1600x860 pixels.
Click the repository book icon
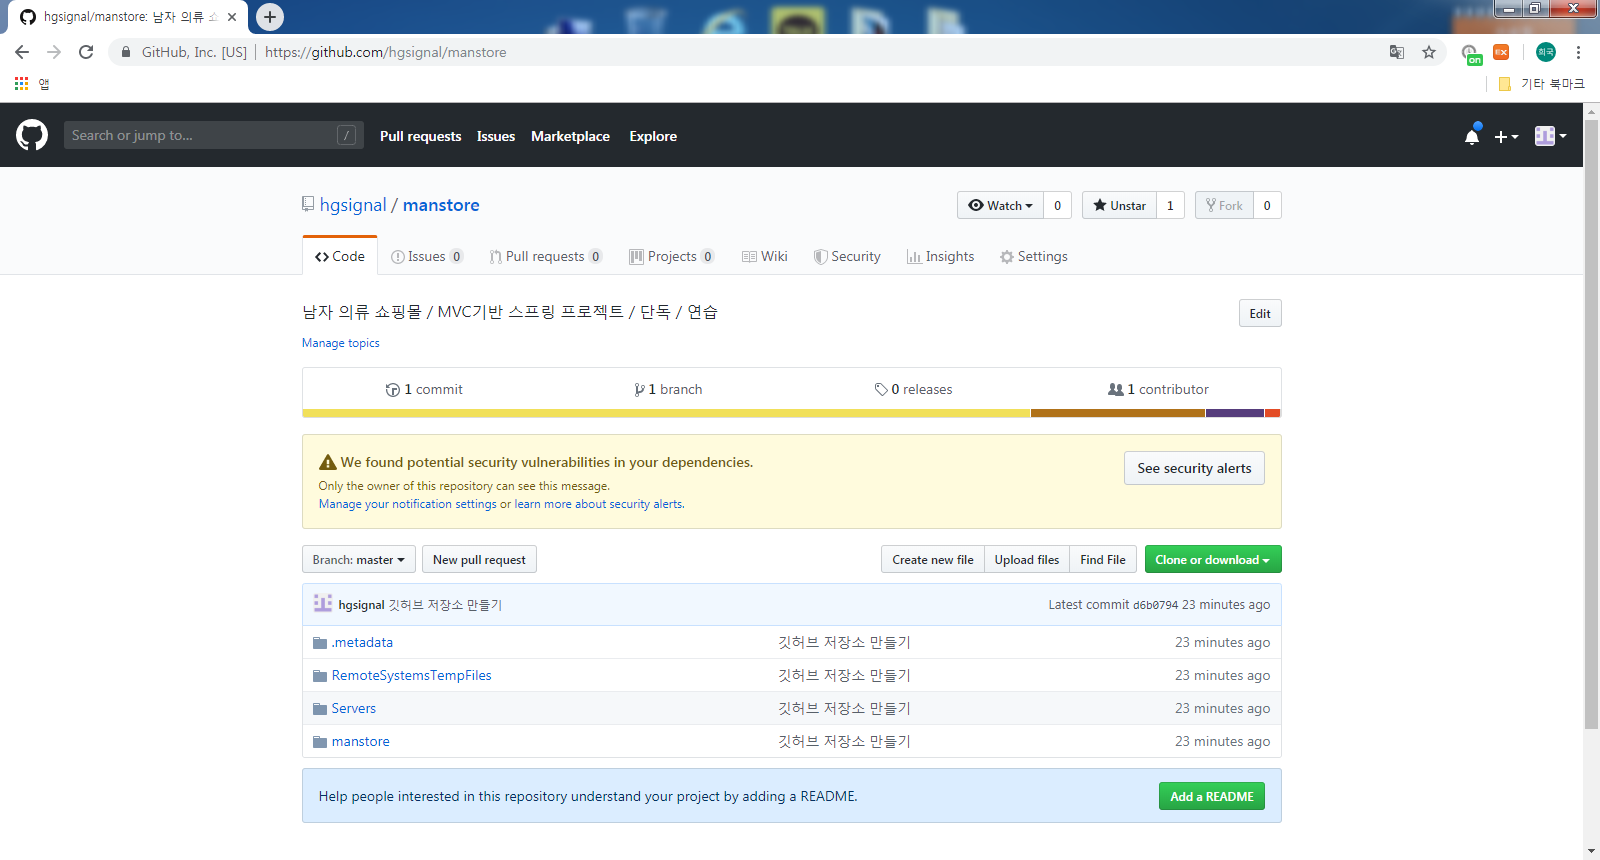(x=308, y=204)
